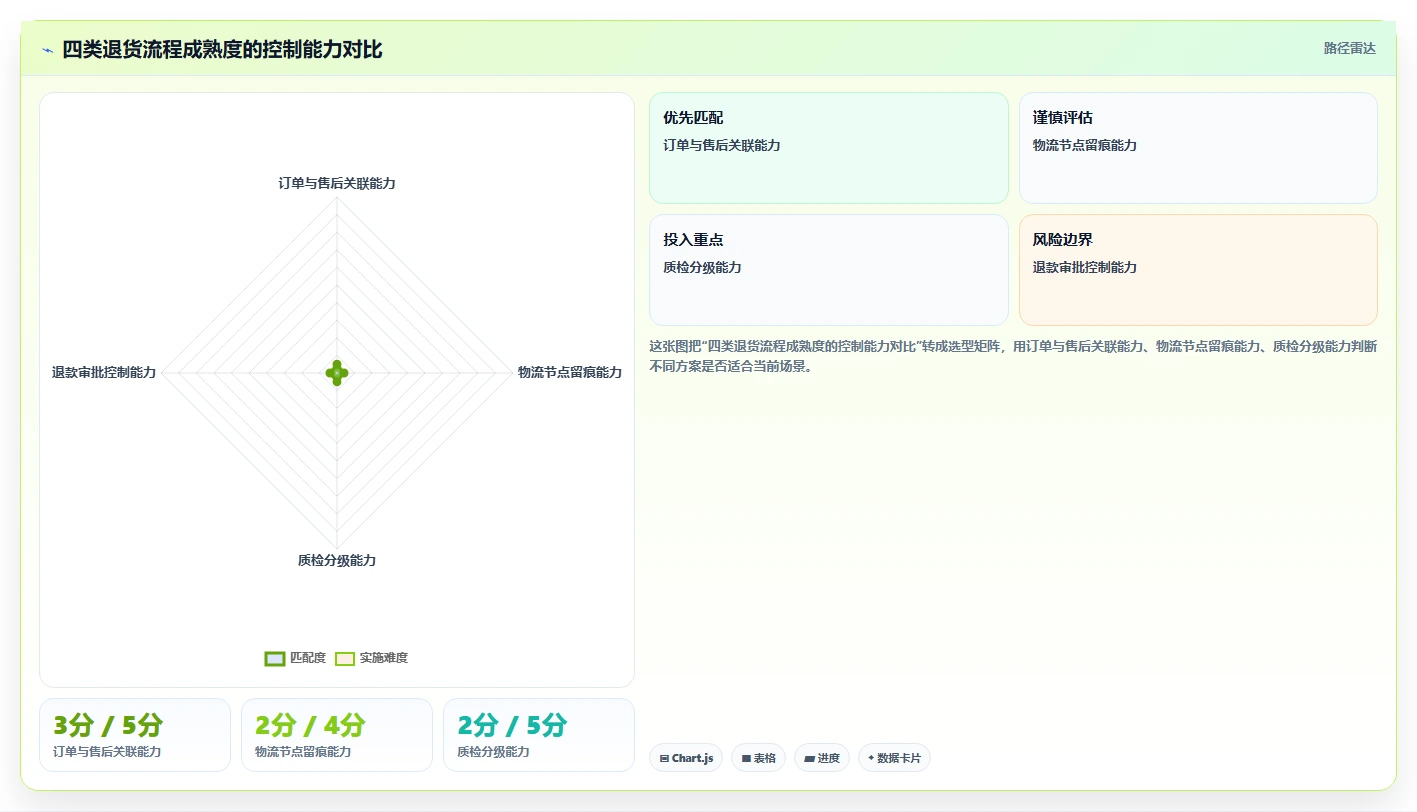Toggle the 匹配度 legend item

pos(296,658)
